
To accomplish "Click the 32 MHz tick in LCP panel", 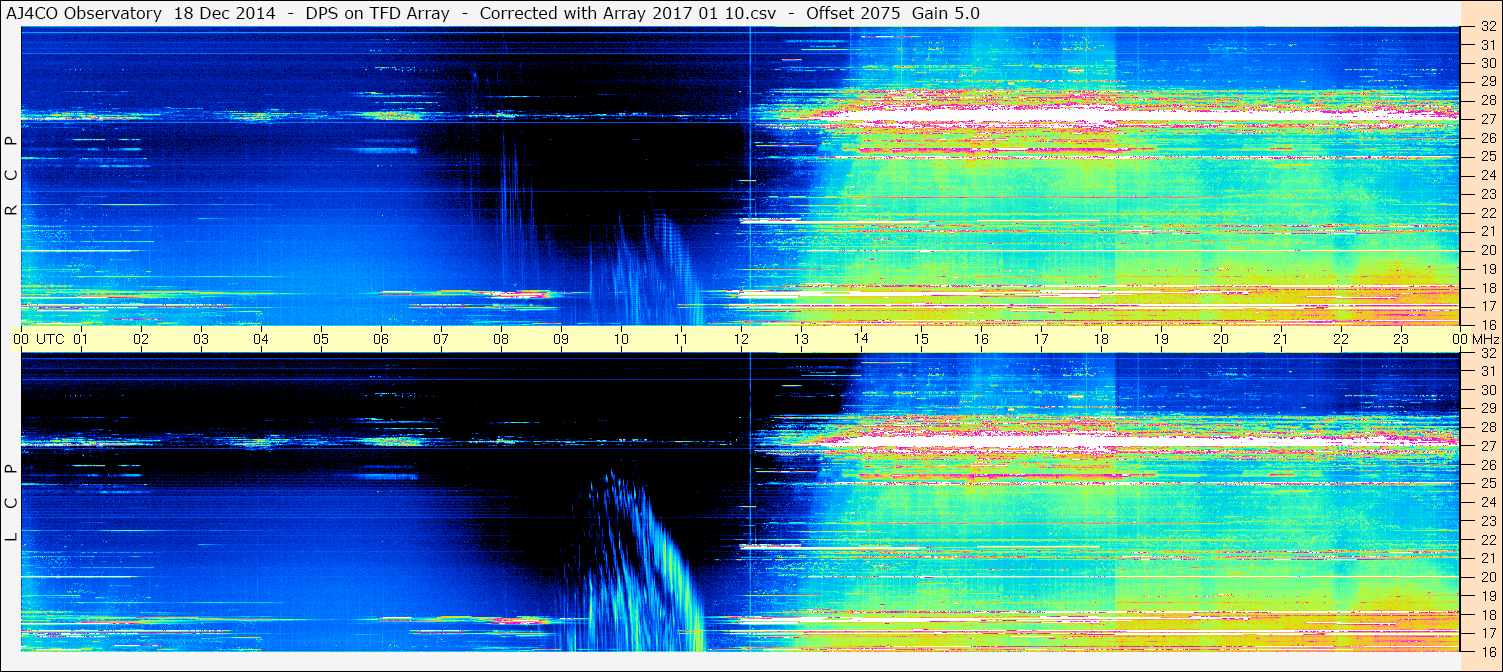I will [1488, 353].
